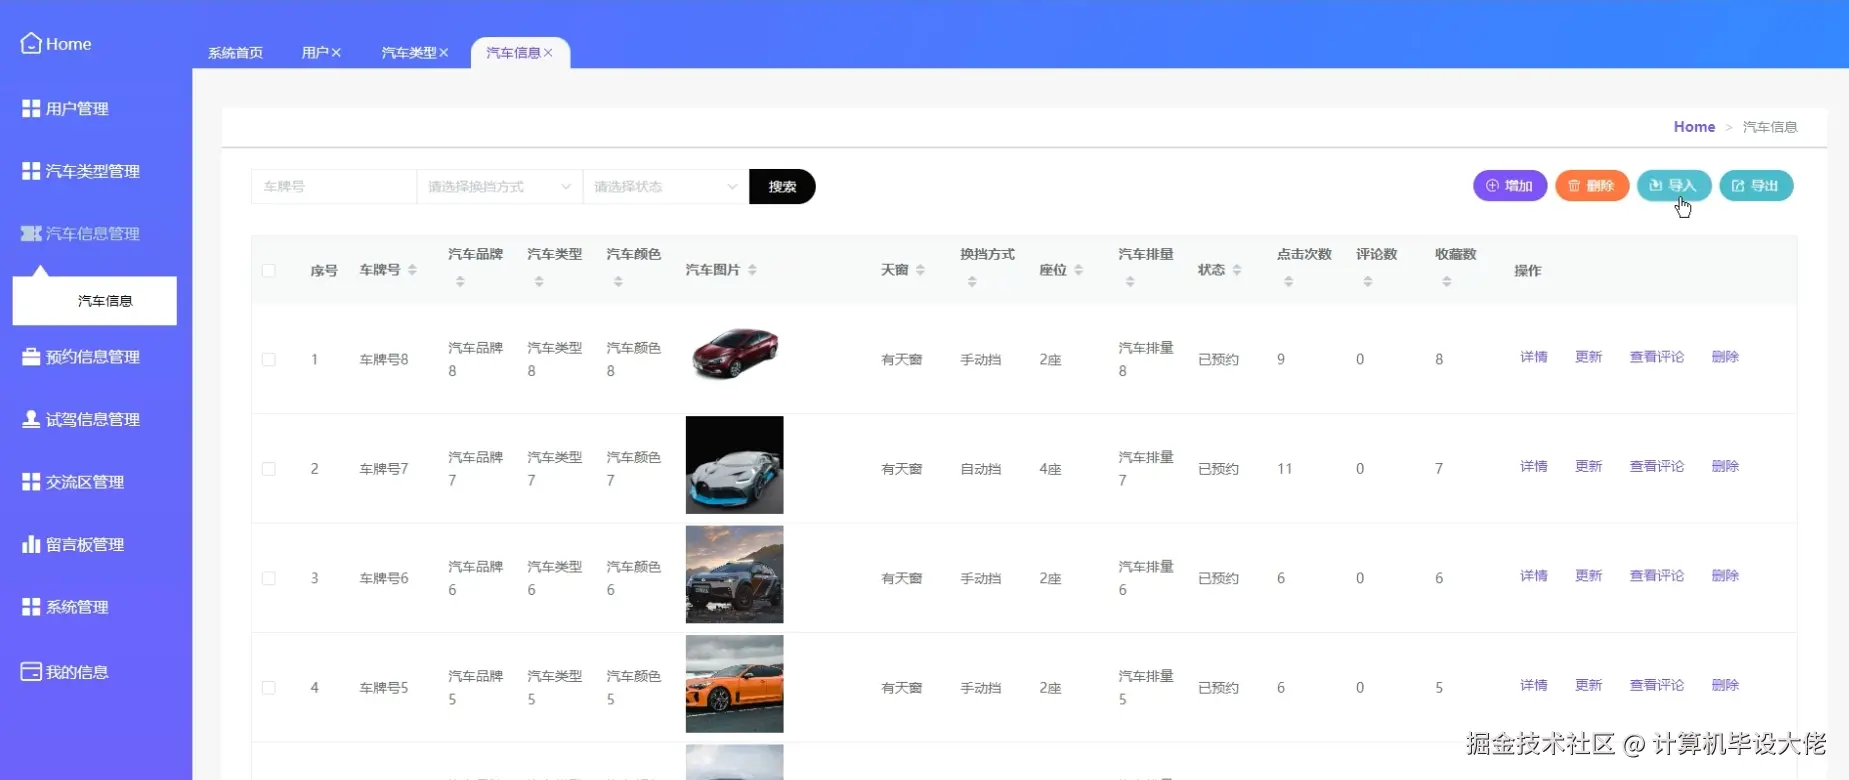Viewport: 1849px width, 780px height.
Task: Click 删除 link for 车牌号5
Action: [1726, 685]
